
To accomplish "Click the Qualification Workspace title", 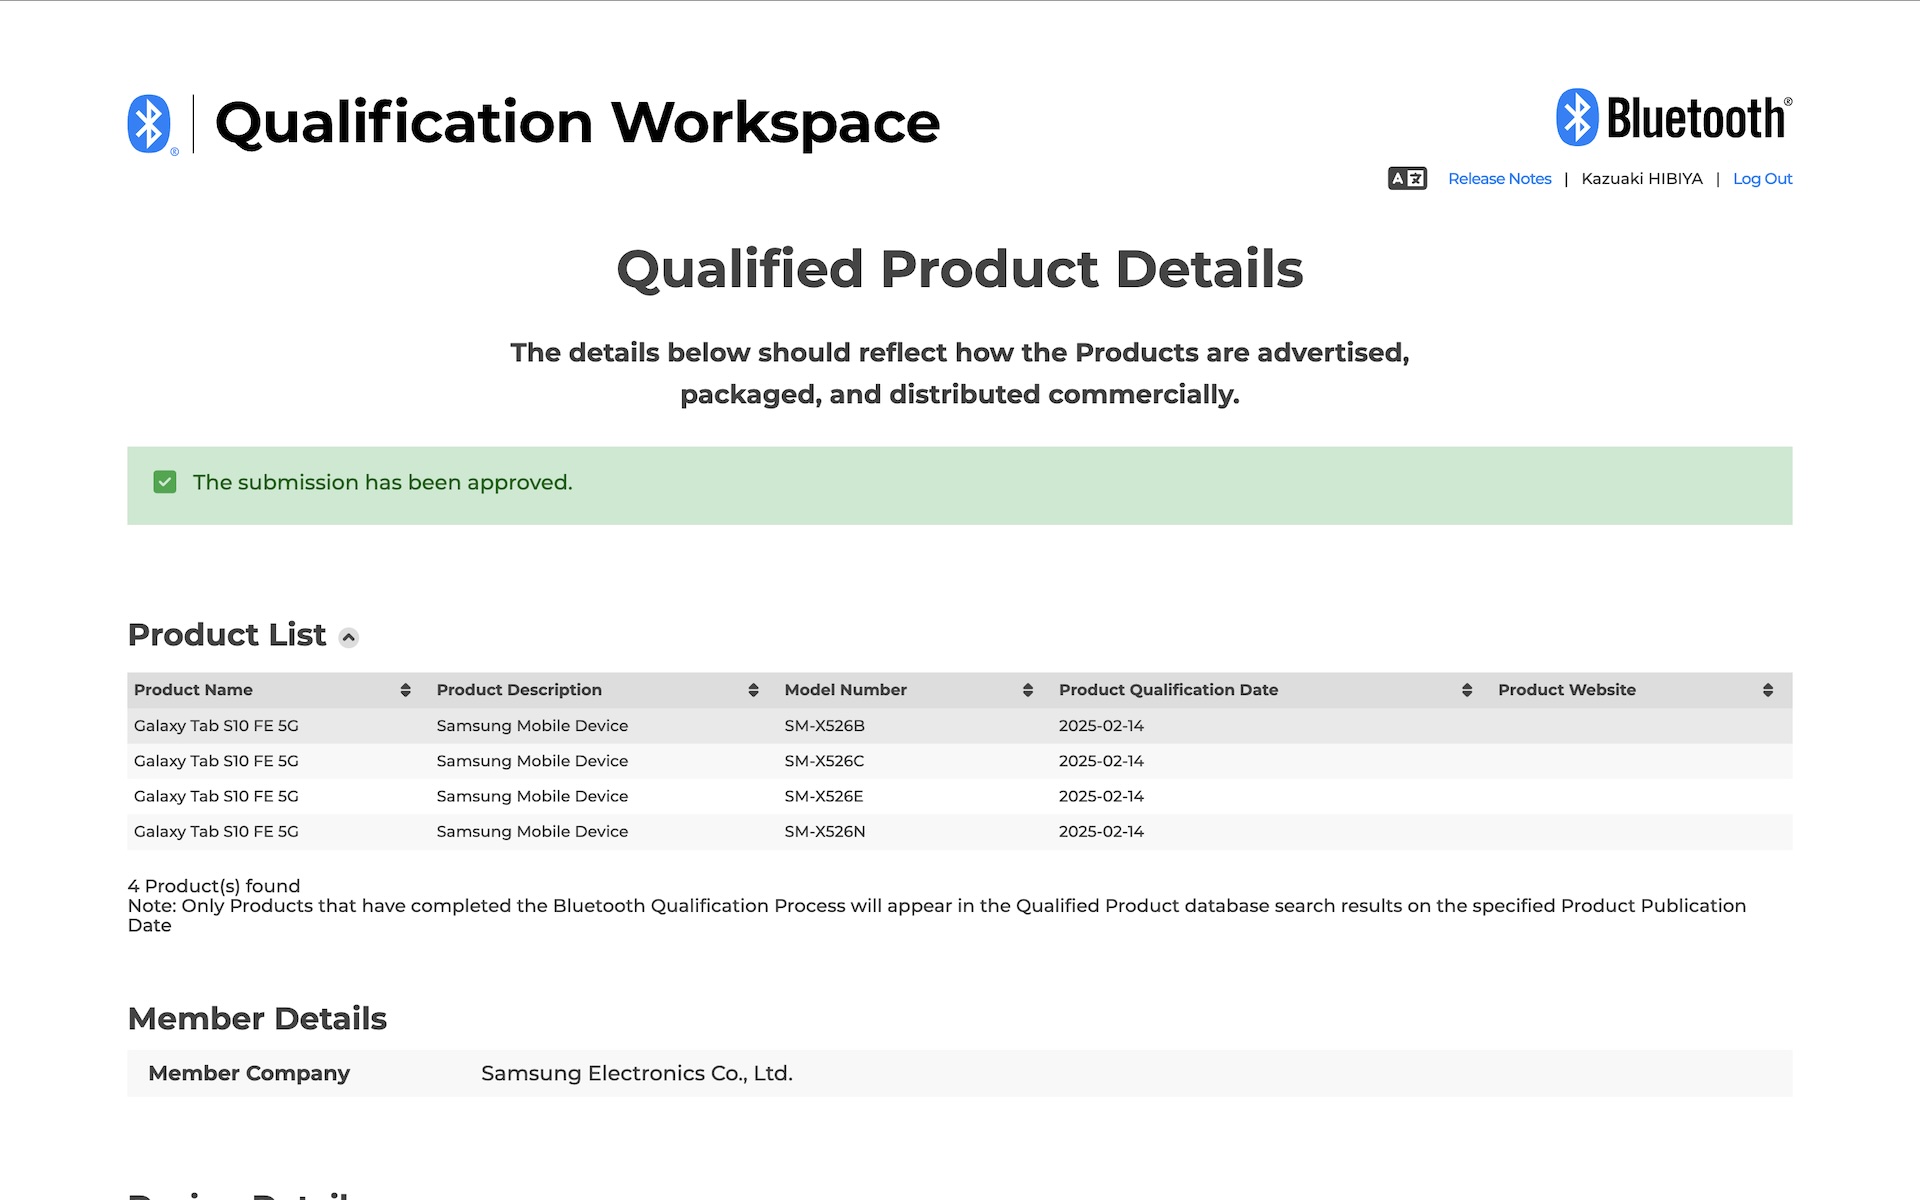I will click(577, 123).
